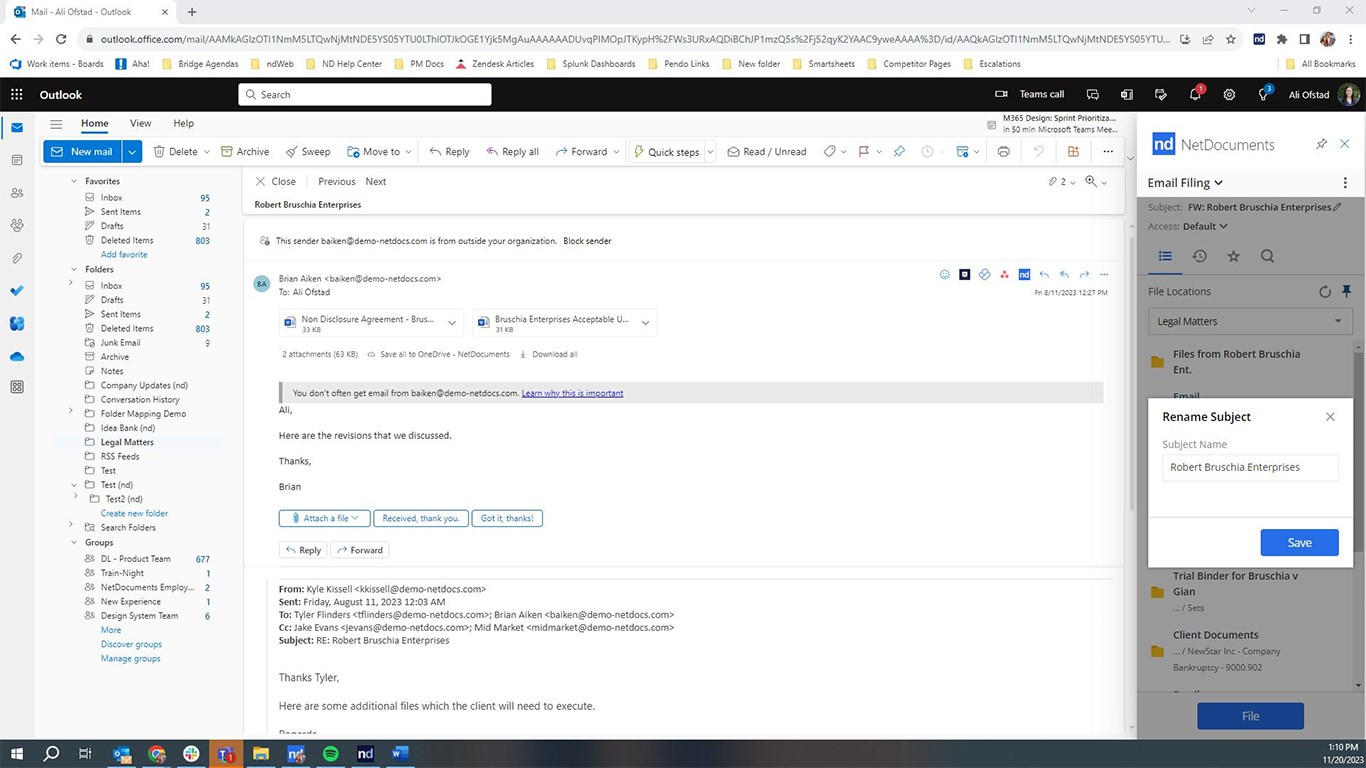The image size is (1366, 768).
Task: Open the notifications bell
Action: [x=1195, y=94]
